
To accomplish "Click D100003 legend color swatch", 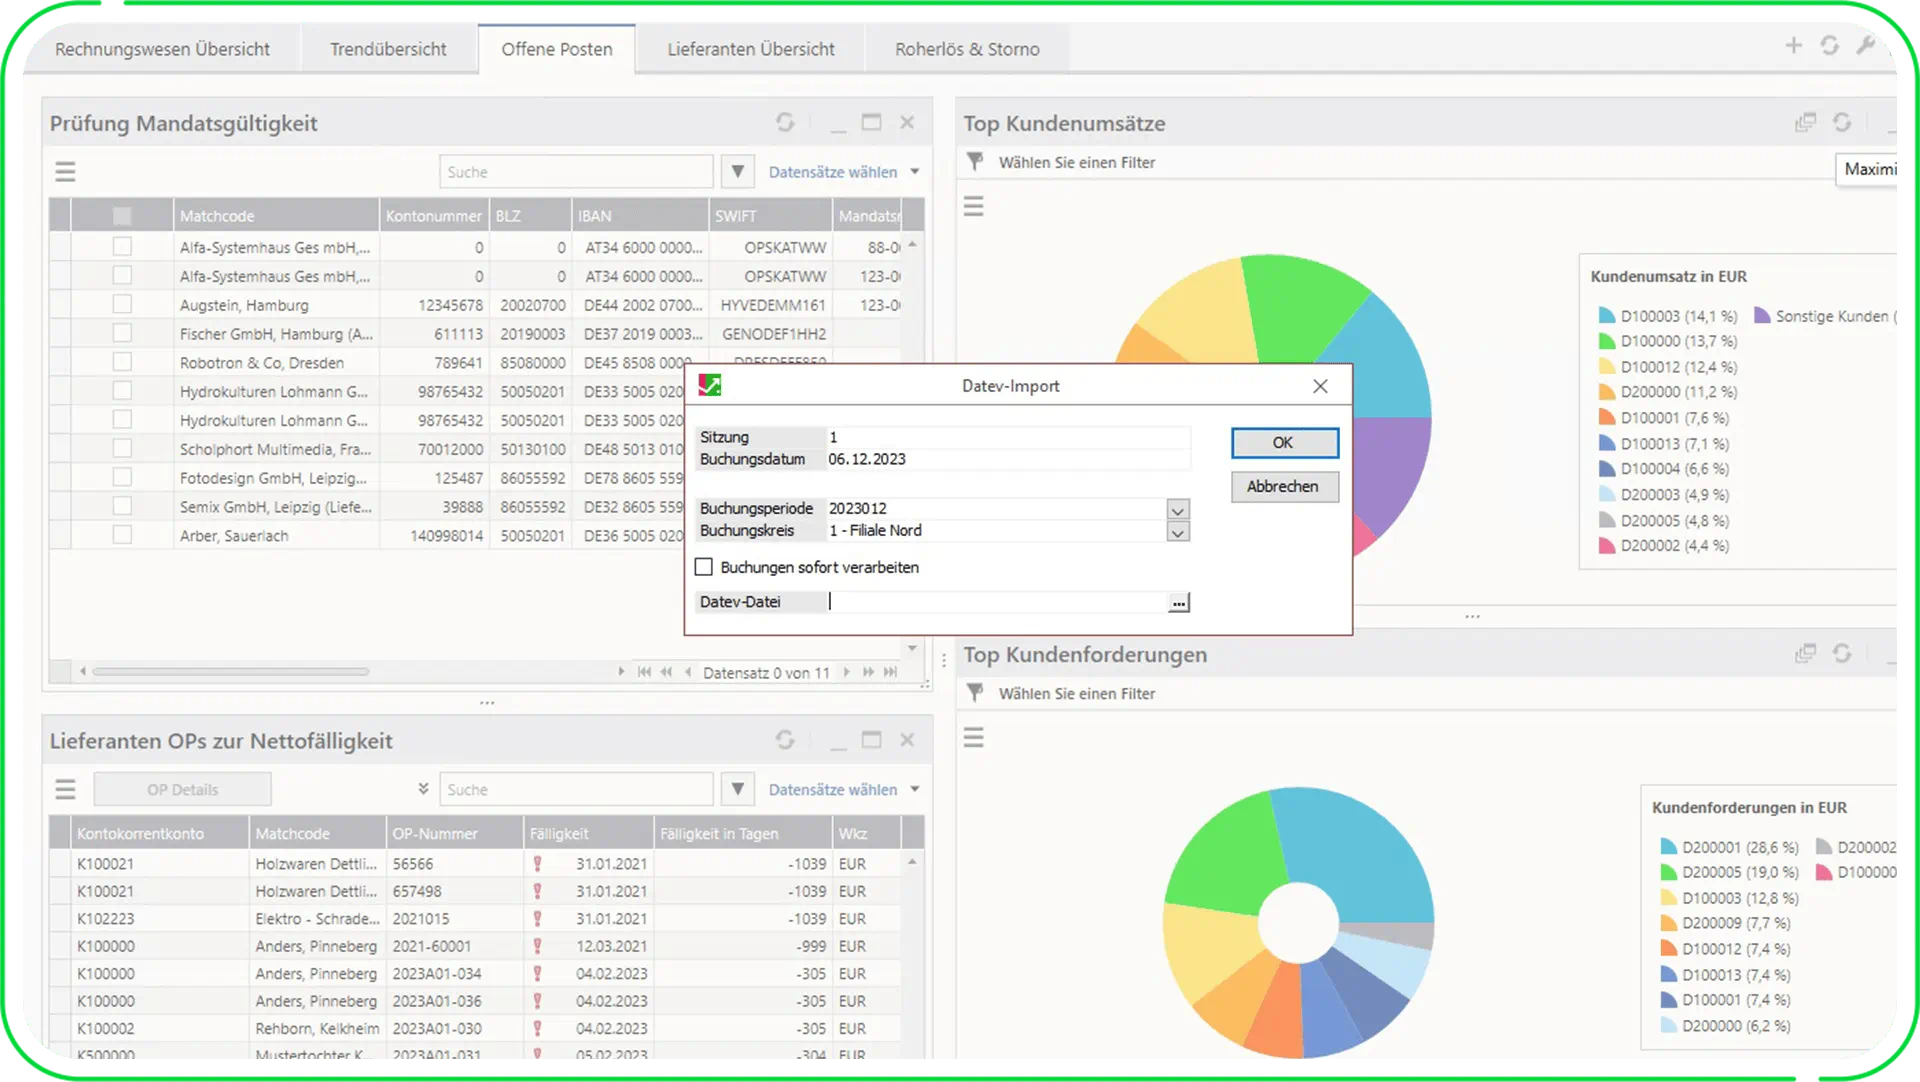I will coord(1606,316).
